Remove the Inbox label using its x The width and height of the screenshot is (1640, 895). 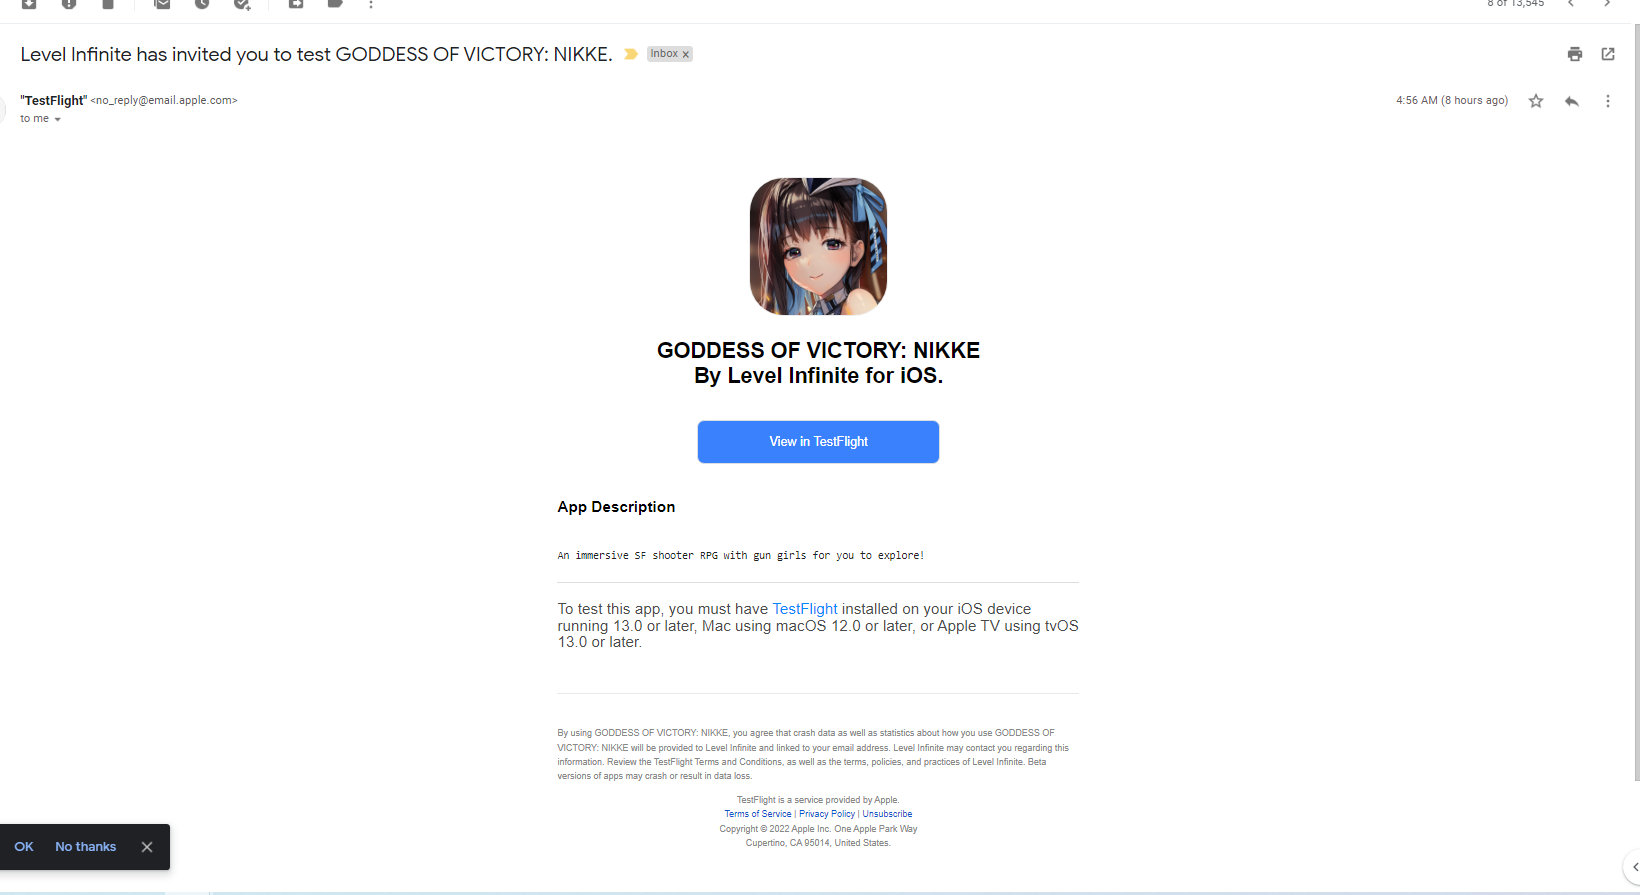click(x=686, y=55)
